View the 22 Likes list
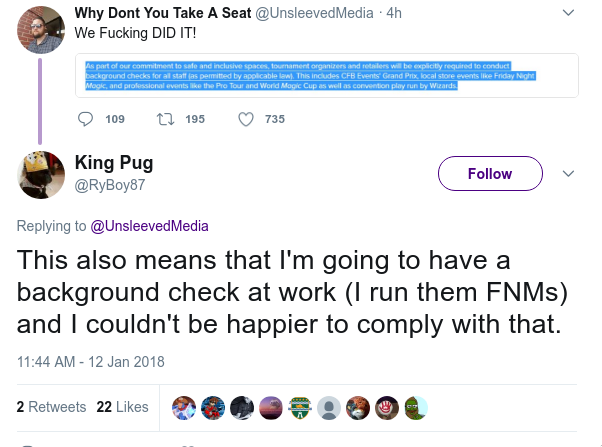 (122, 407)
